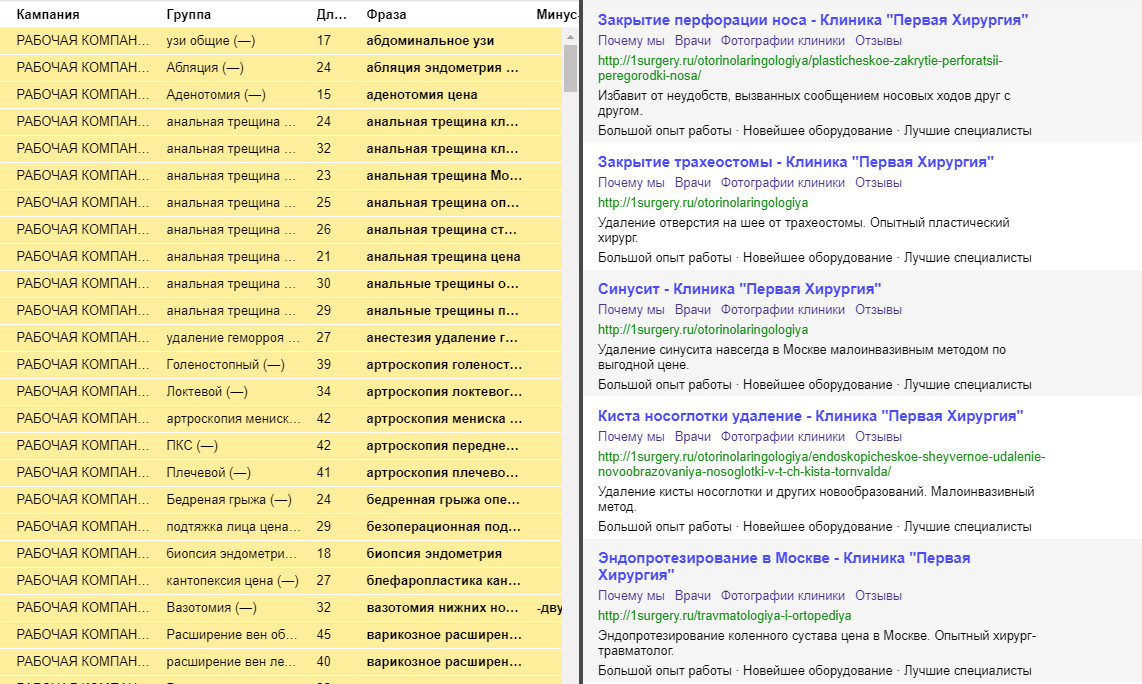The width and height of the screenshot is (1142, 684).
Task: Open endoskopicheskoe-sheyvernoe-udalenie URL link
Action: click(822, 464)
